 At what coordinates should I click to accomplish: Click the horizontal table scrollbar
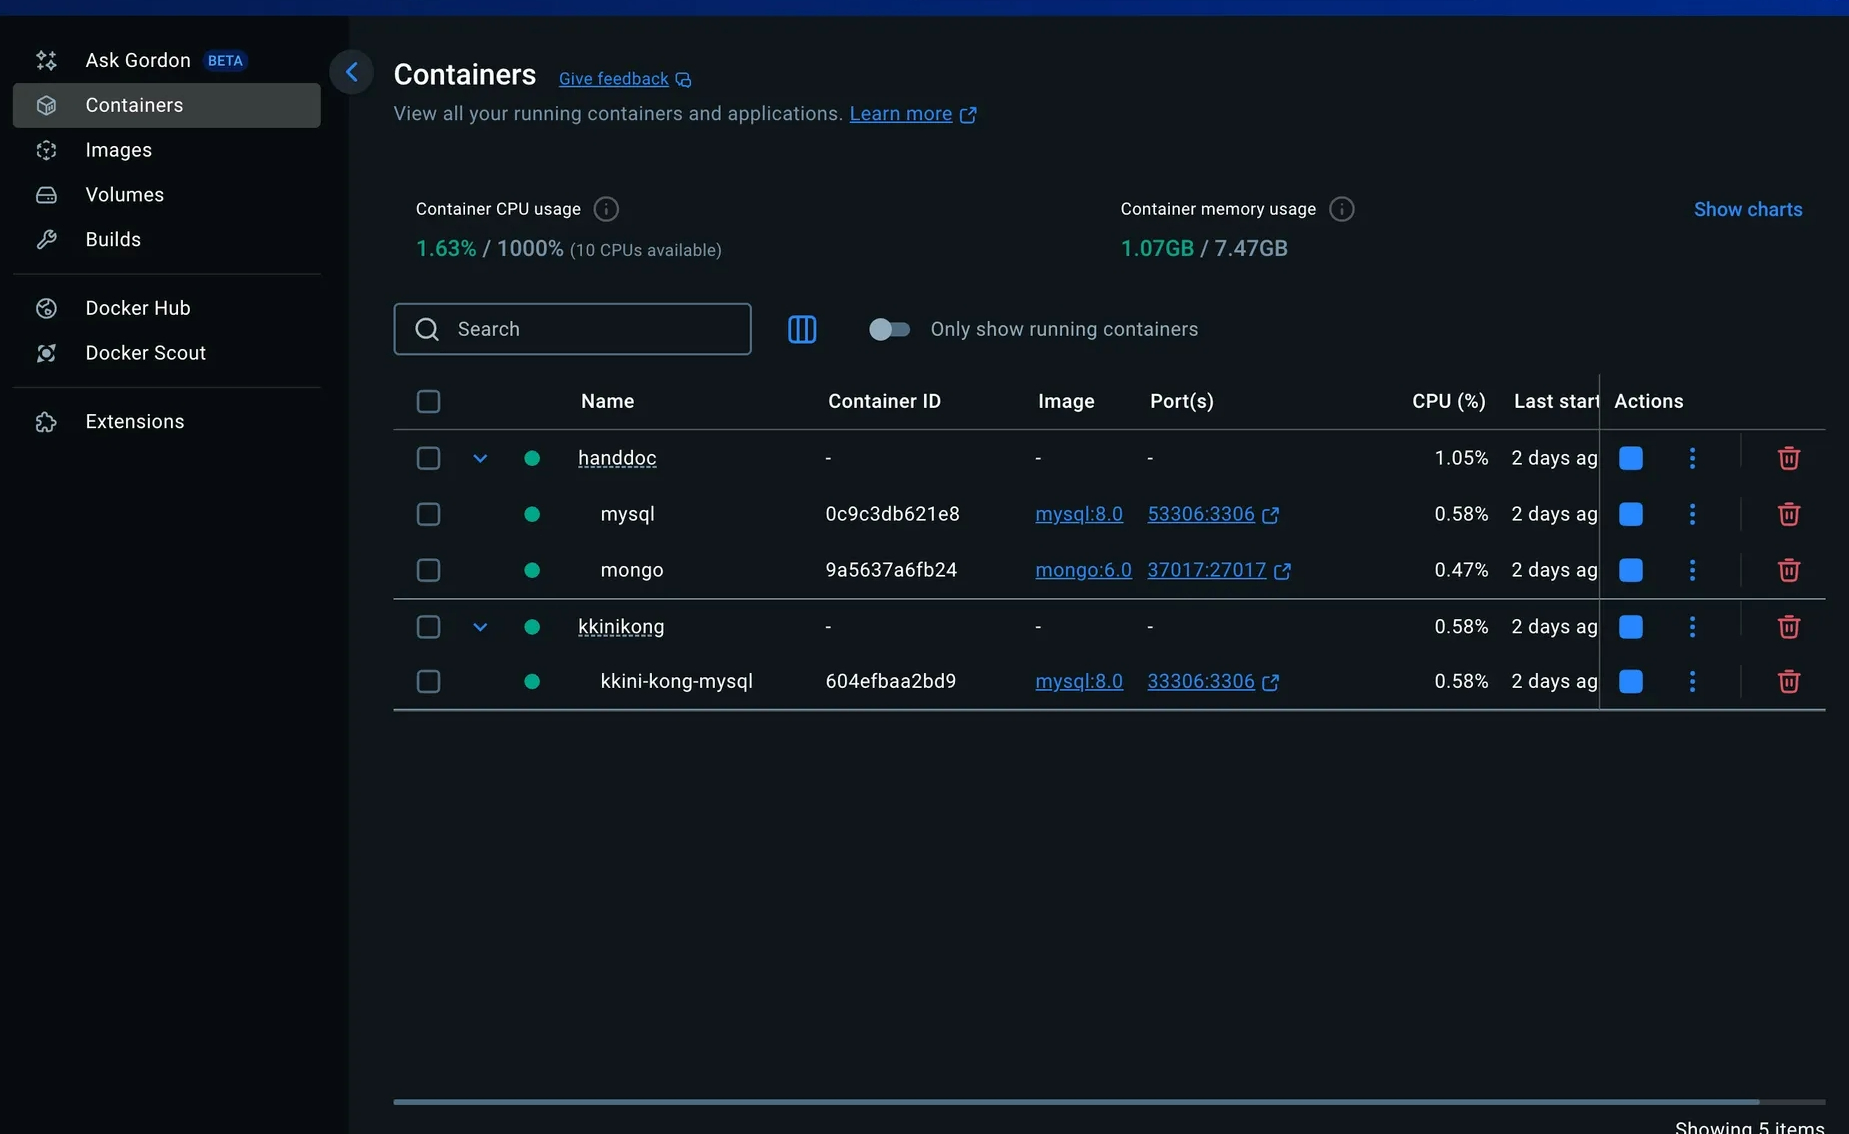click(1076, 1102)
